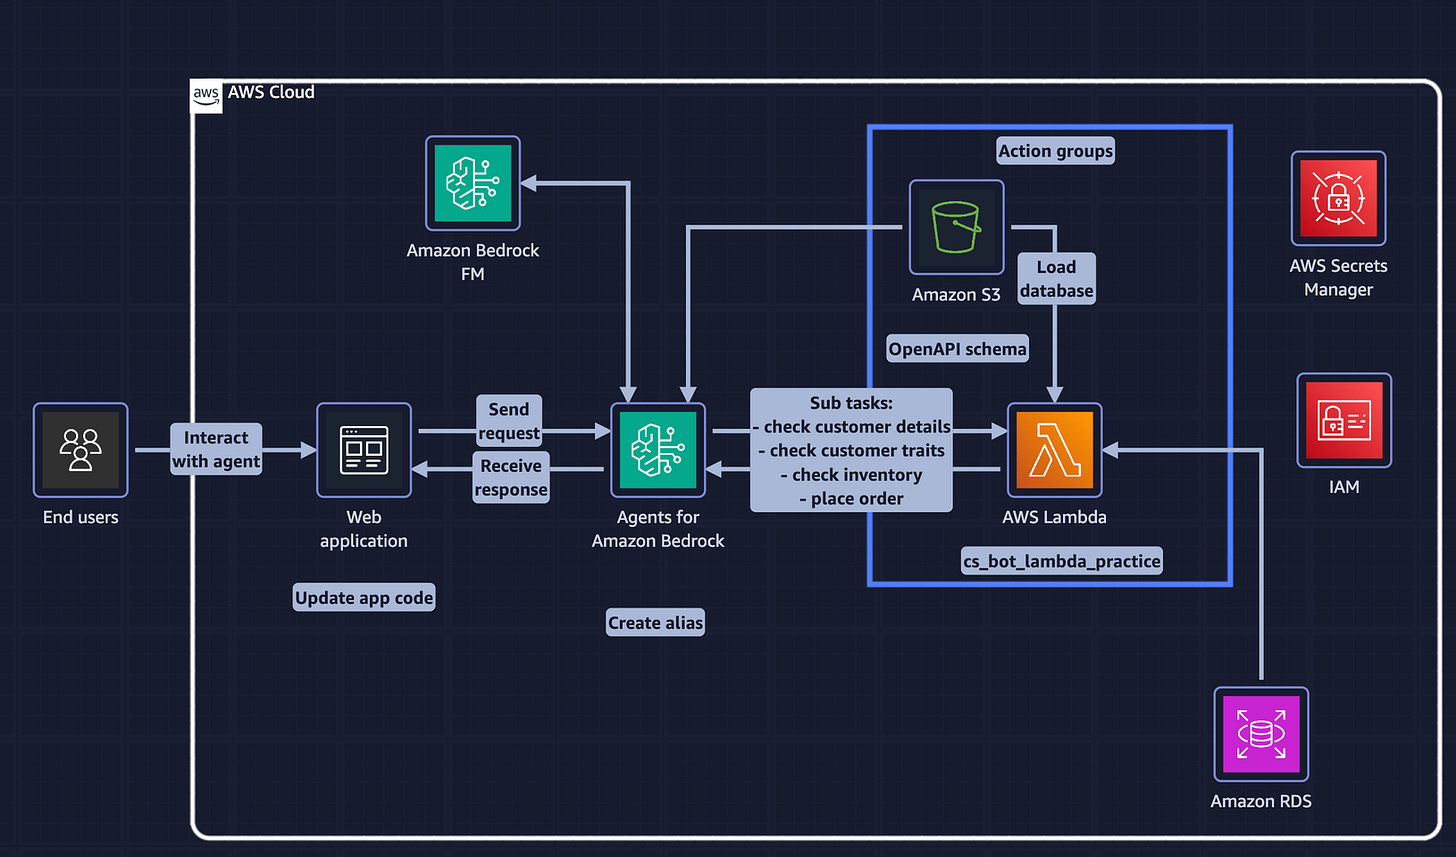Select the Agents for Amazon Bedrock icon
Viewport: 1456px width, 857px height.
point(658,450)
